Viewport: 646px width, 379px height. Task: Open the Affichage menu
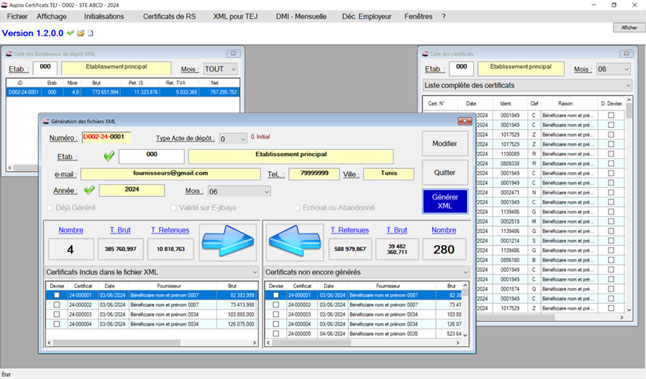51,16
